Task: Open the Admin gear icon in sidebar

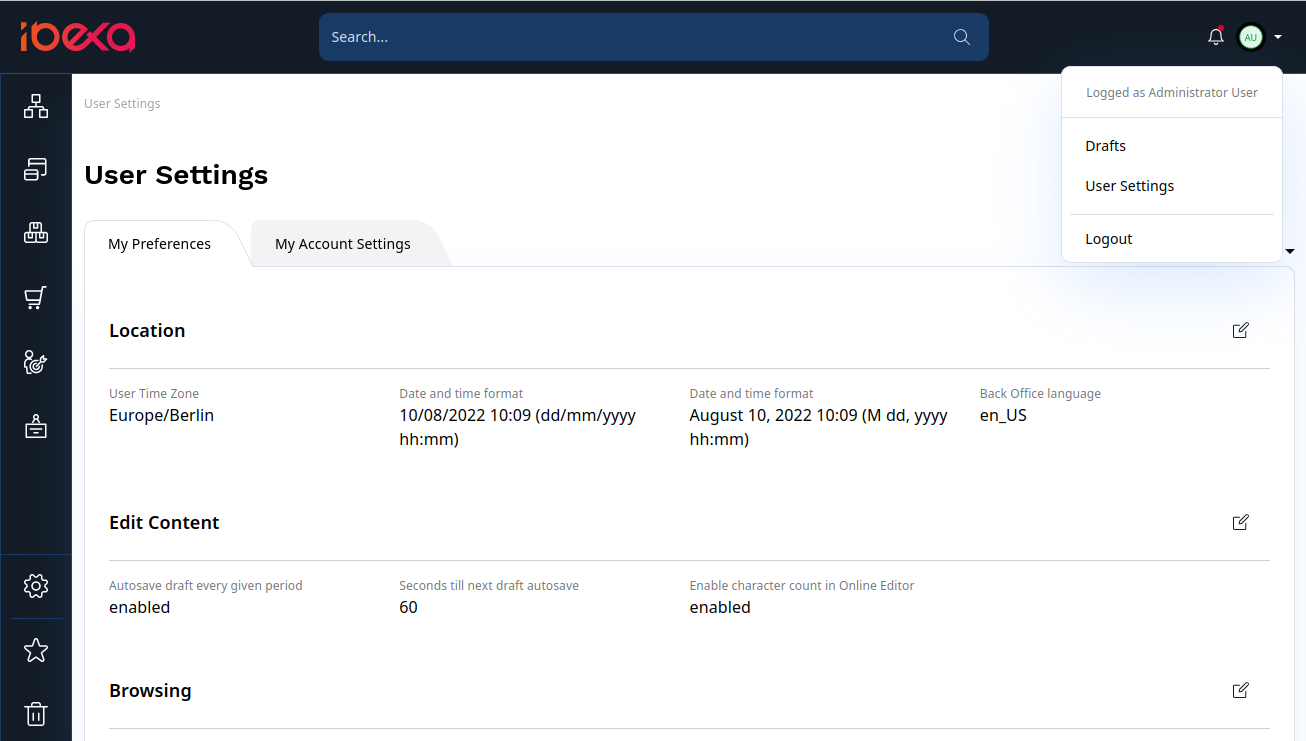Action: (x=36, y=586)
